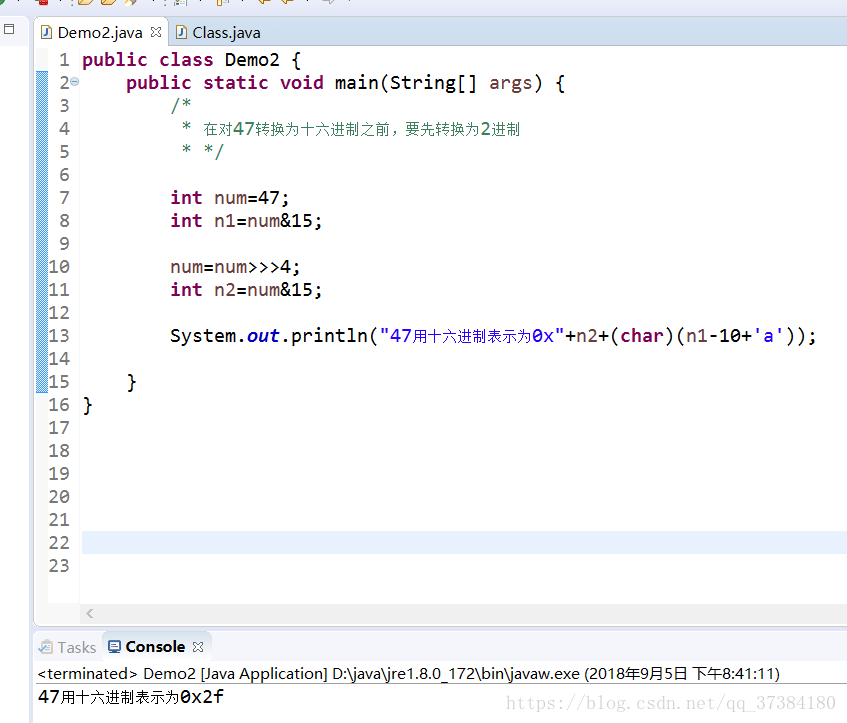Click the 'out' field in println statement
Image resolution: width=847 pixels, height=723 pixels.
click(x=263, y=336)
